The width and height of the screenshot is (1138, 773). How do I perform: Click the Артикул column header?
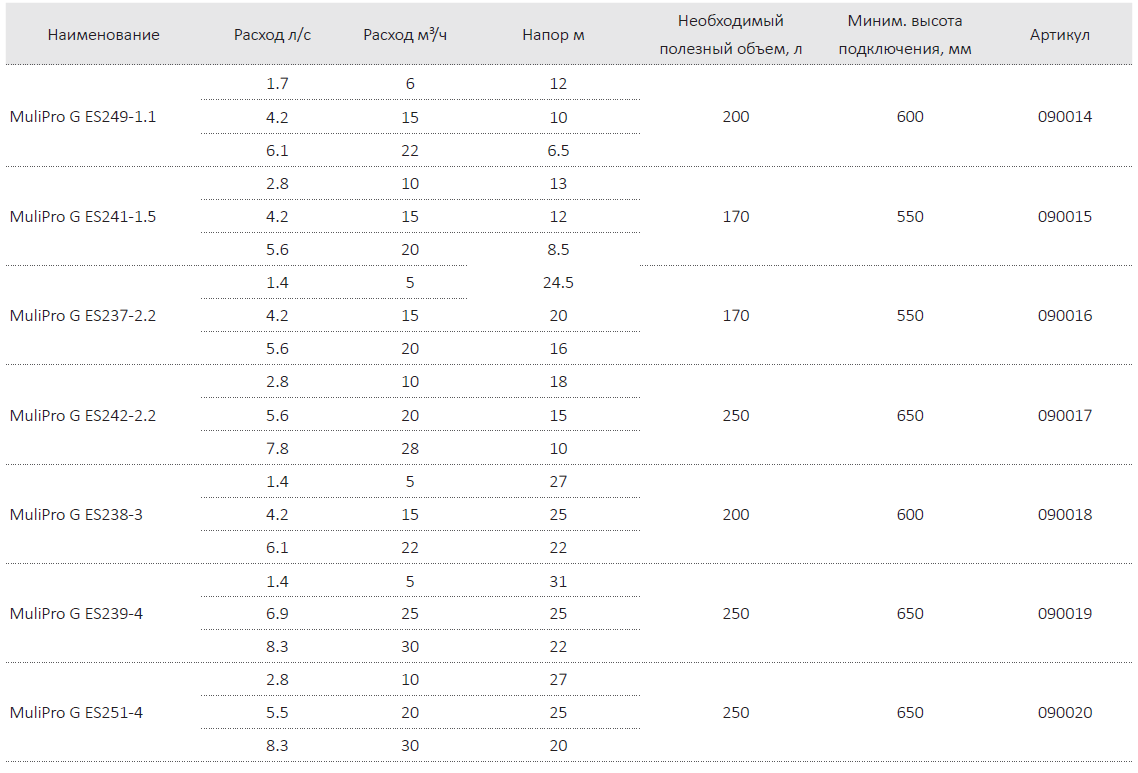1060,35
